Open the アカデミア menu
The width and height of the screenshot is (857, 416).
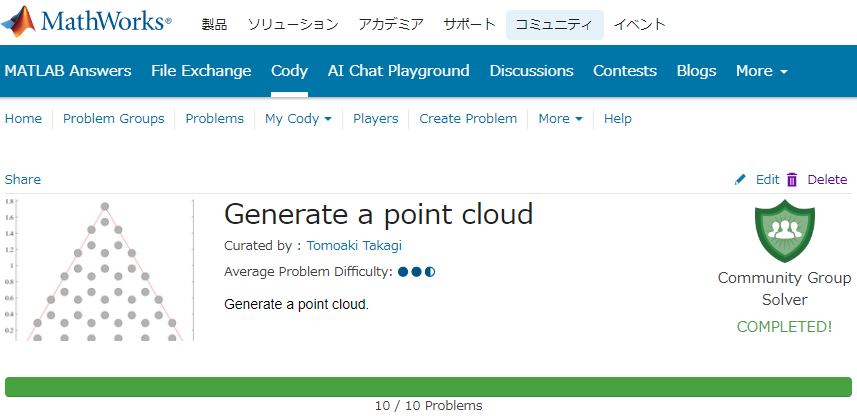(x=391, y=24)
